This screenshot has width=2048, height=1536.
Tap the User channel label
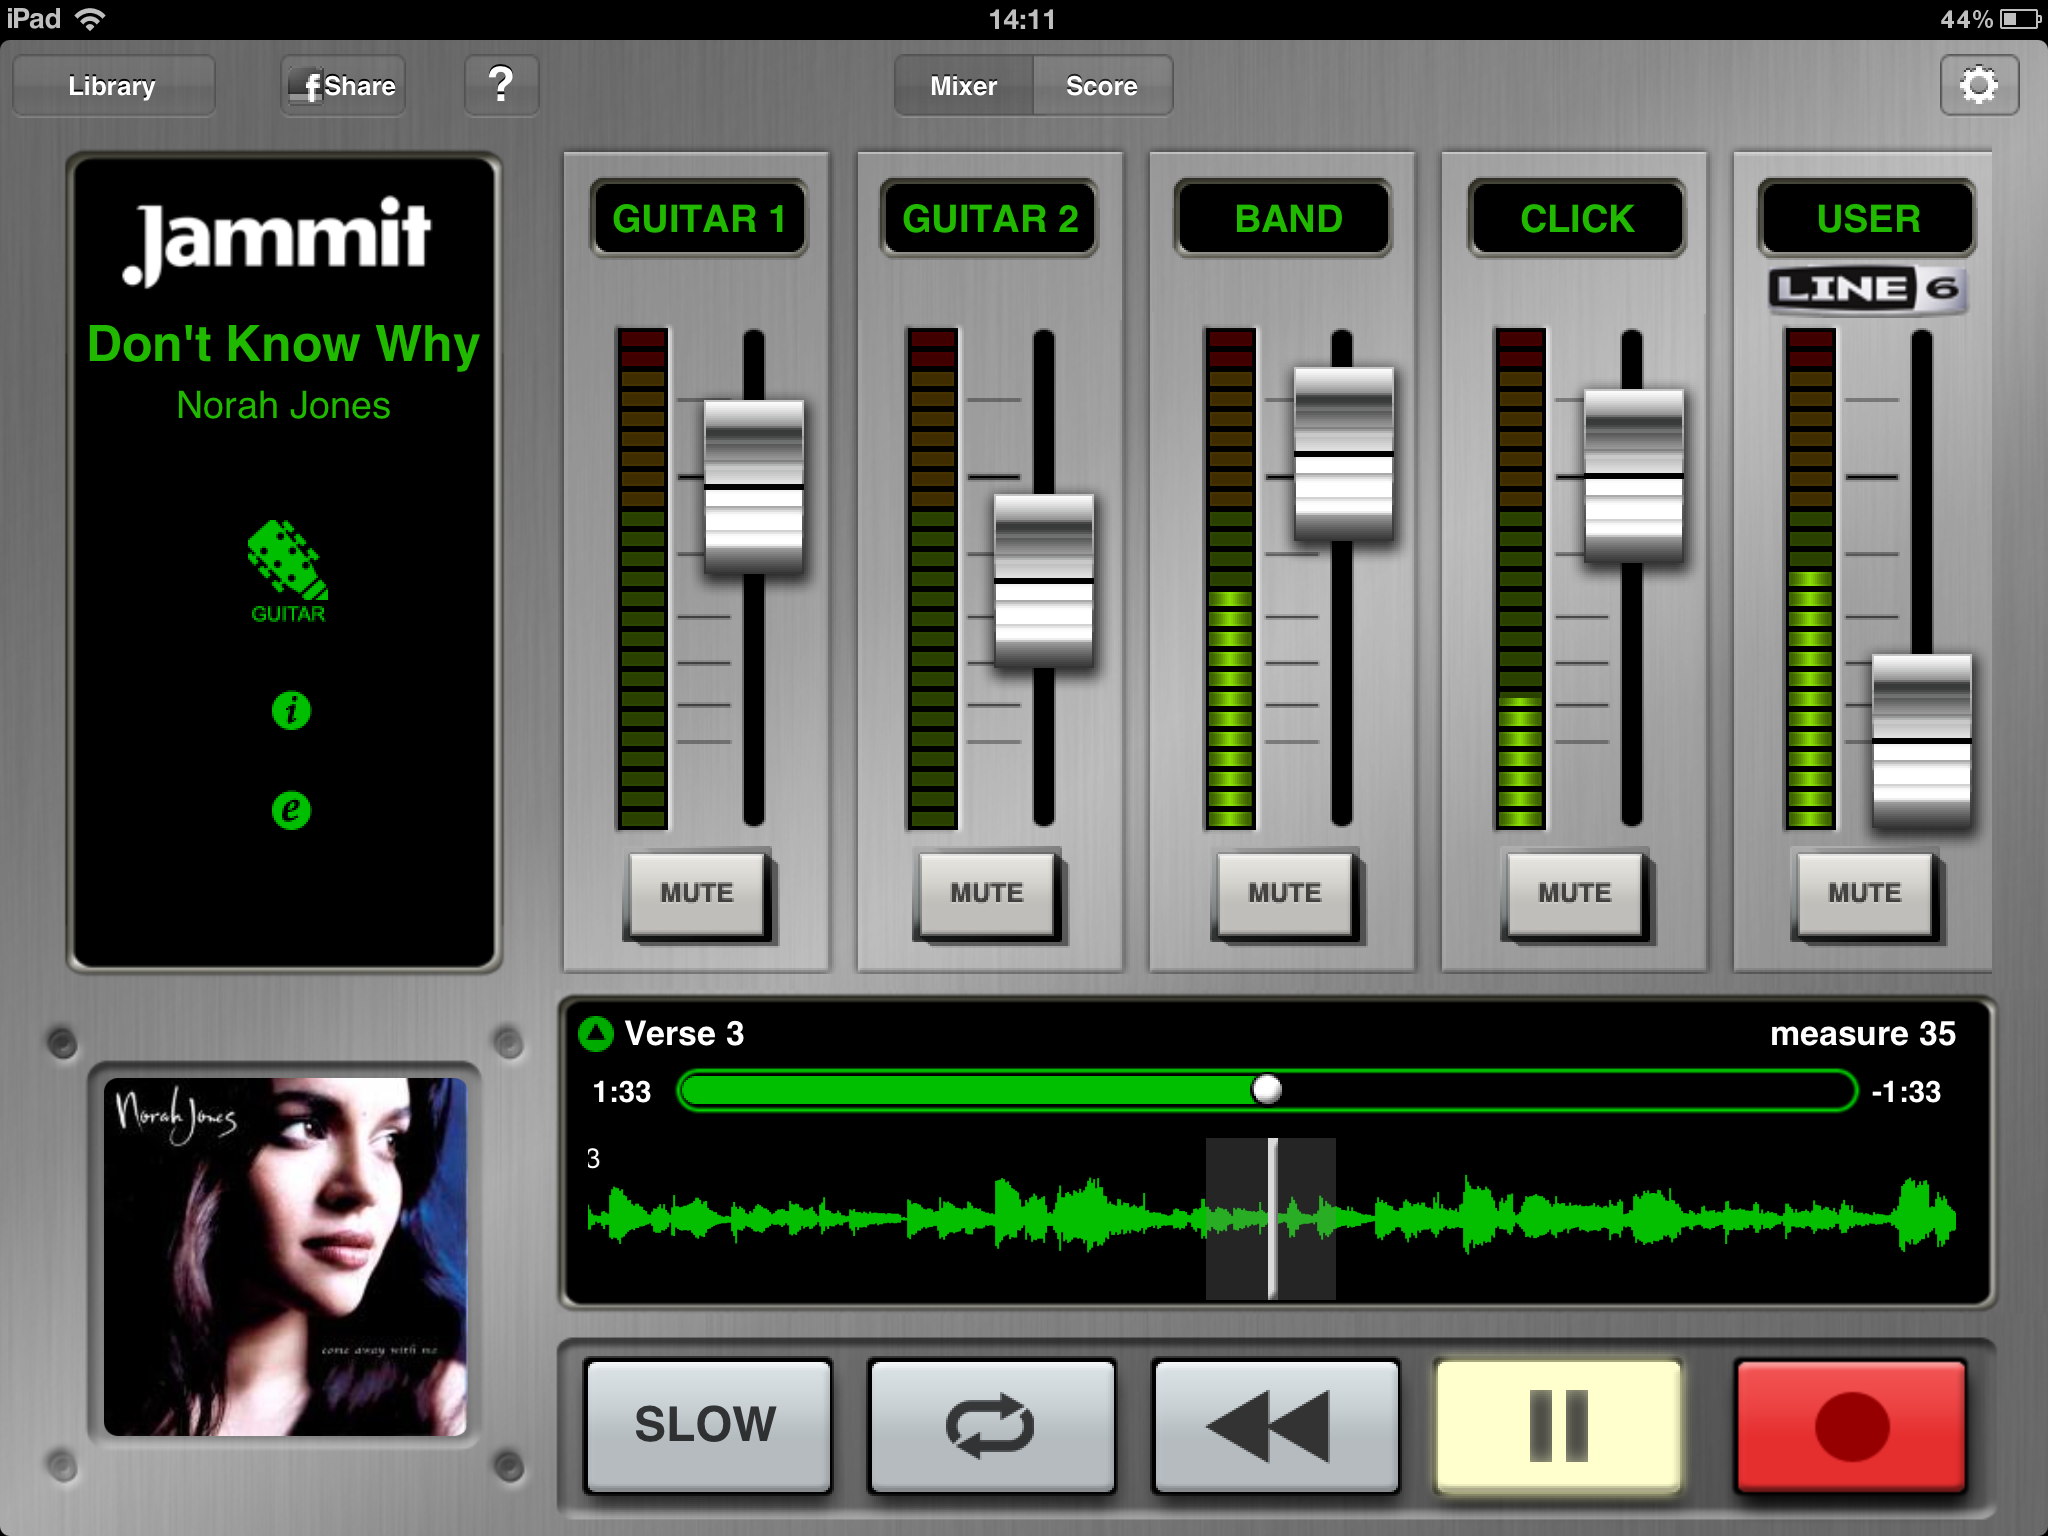click(1867, 218)
